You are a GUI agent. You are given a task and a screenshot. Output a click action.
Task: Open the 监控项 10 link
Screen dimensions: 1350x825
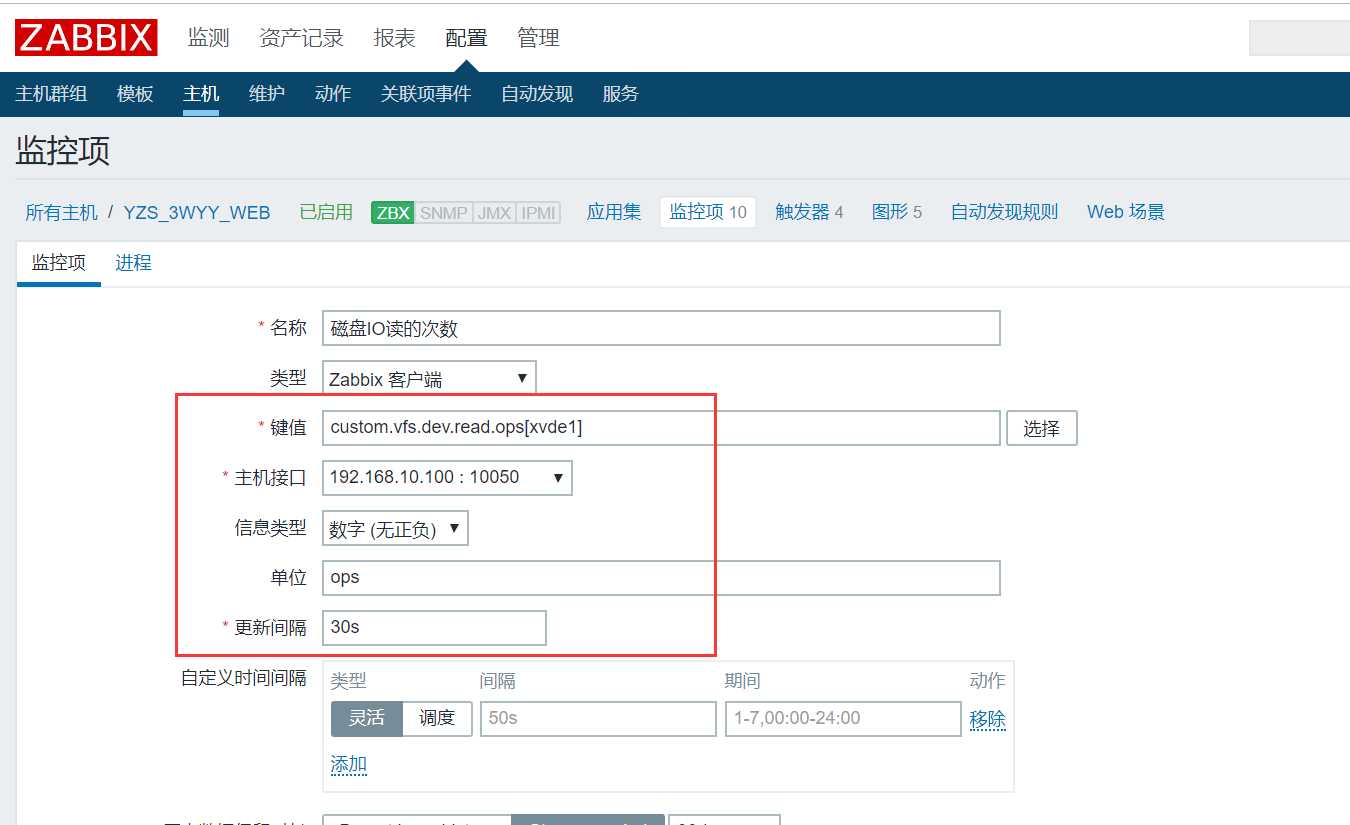click(708, 212)
